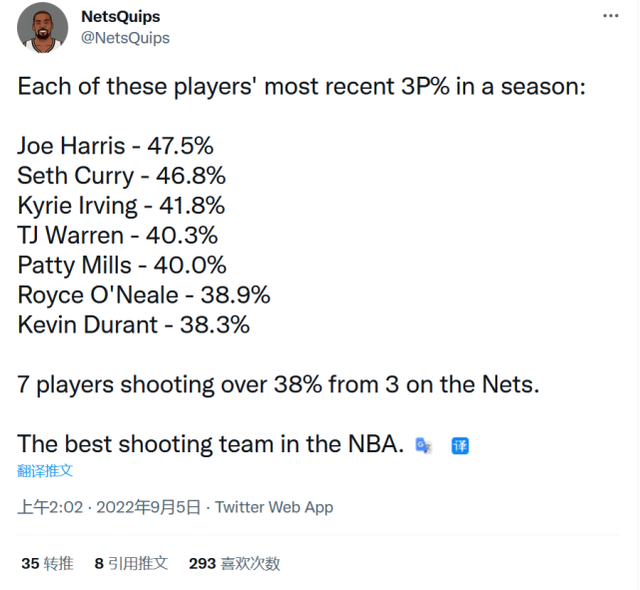Viewport: 640px width, 590px height.
Task: Open the 上午2:02 timestamp link
Action: (x=50, y=508)
